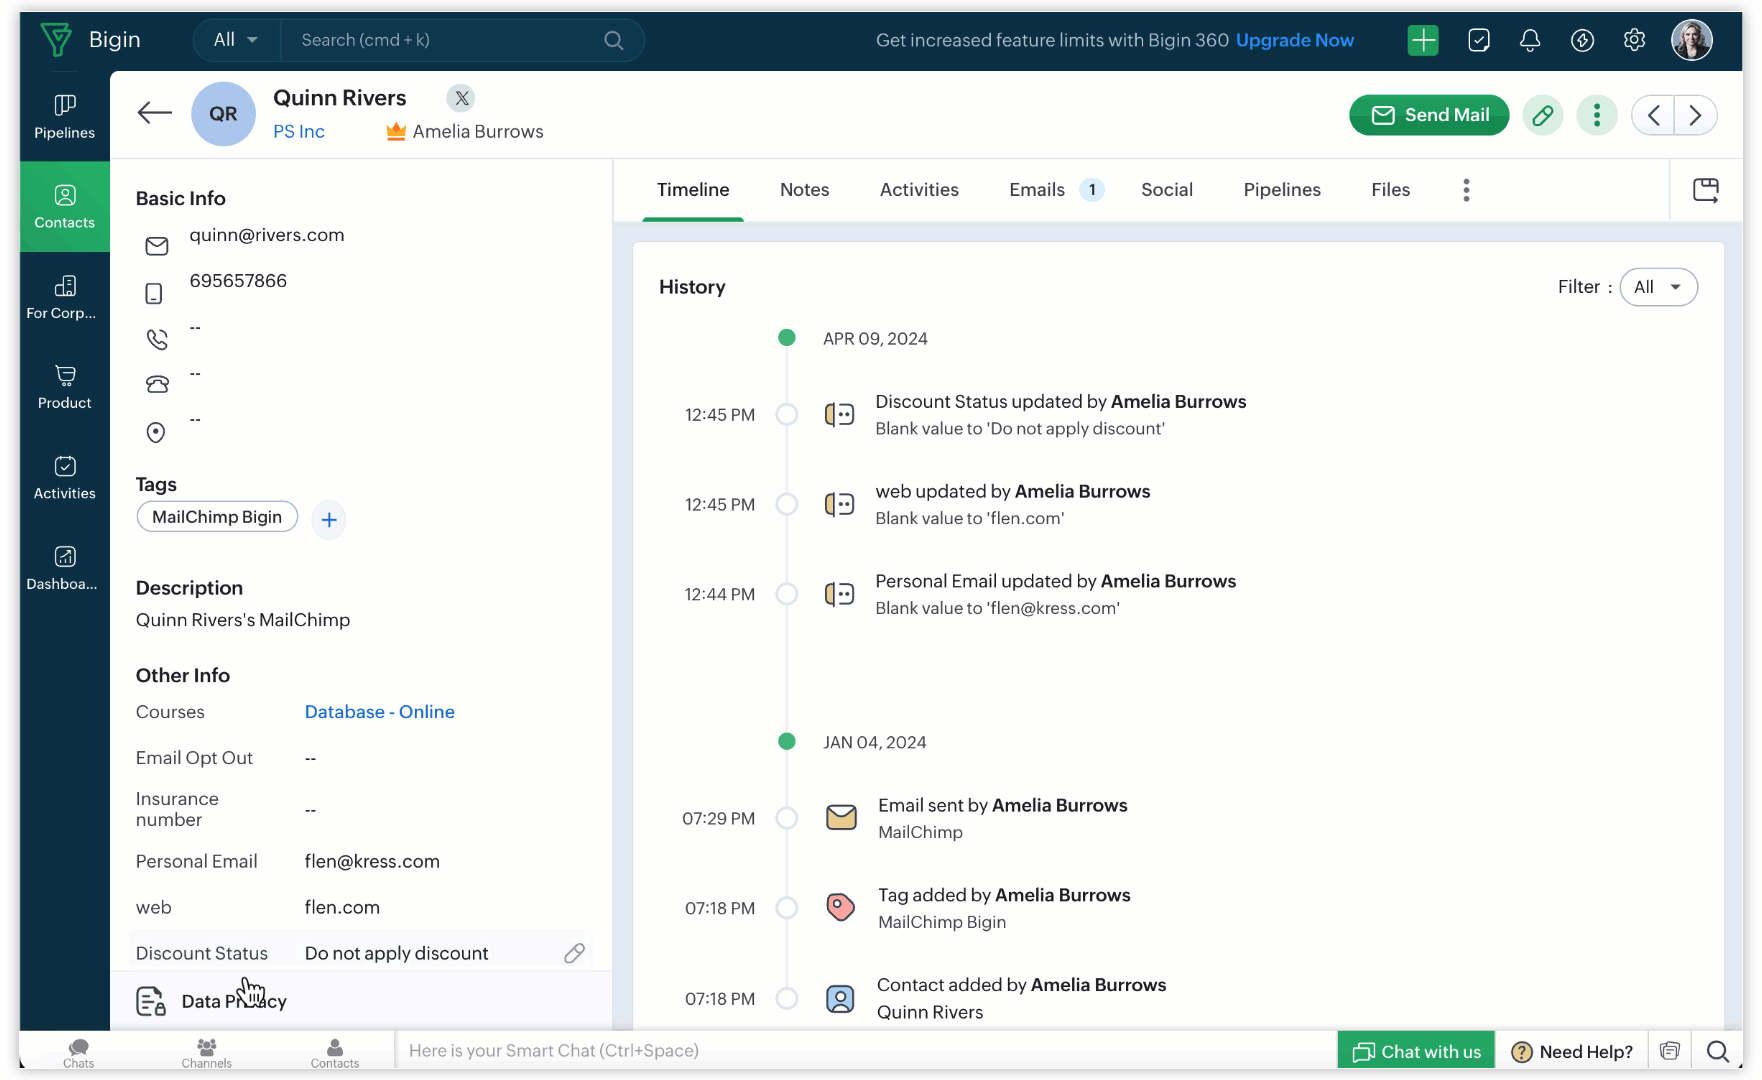This screenshot has height=1080, width=1762.
Task: Open the Database - Online course link
Action: tap(379, 712)
